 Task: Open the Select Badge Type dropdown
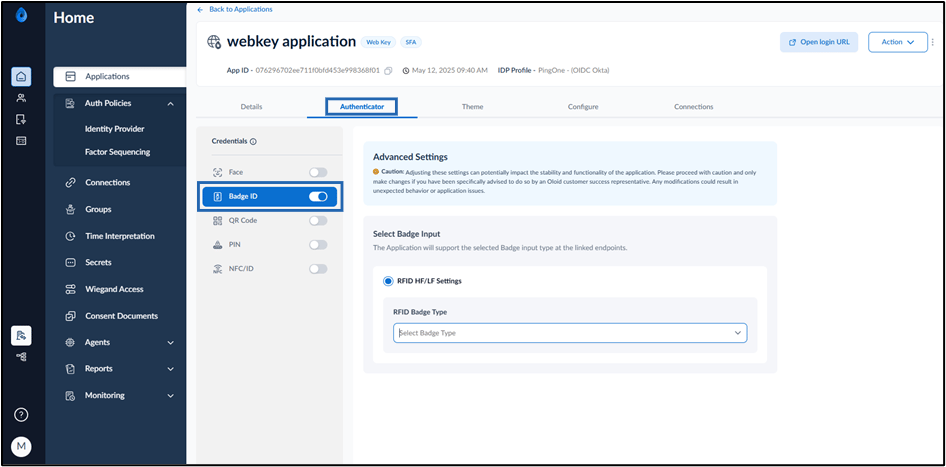[x=570, y=333]
